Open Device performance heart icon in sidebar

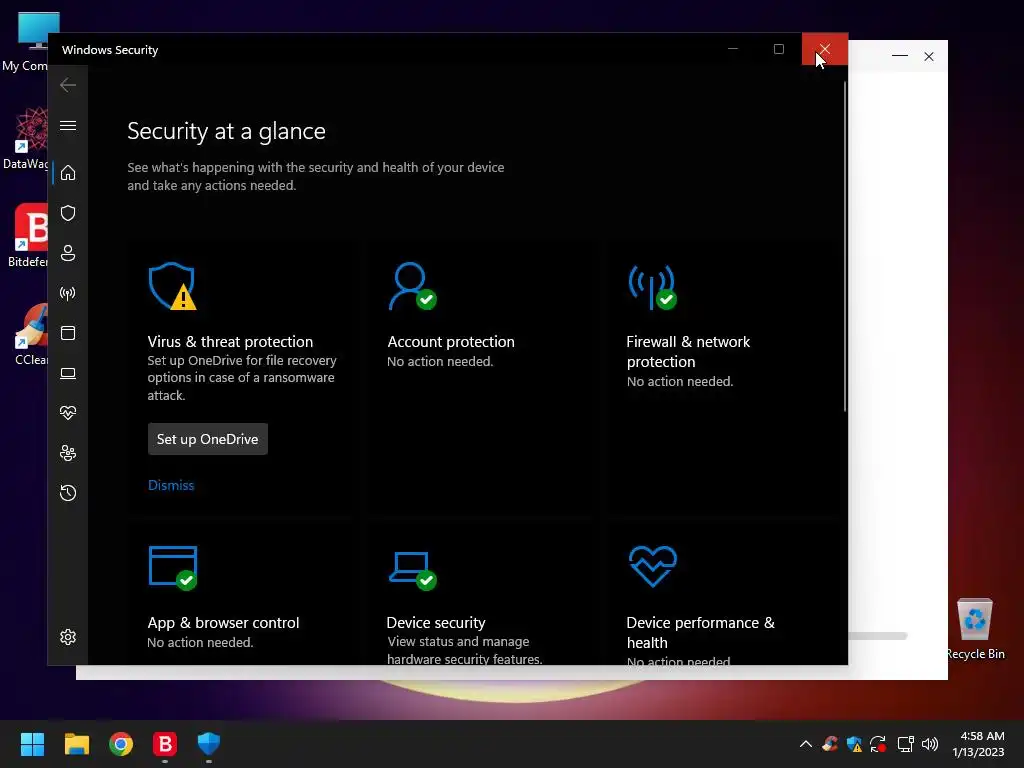pyautogui.click(x=68, y=413)
